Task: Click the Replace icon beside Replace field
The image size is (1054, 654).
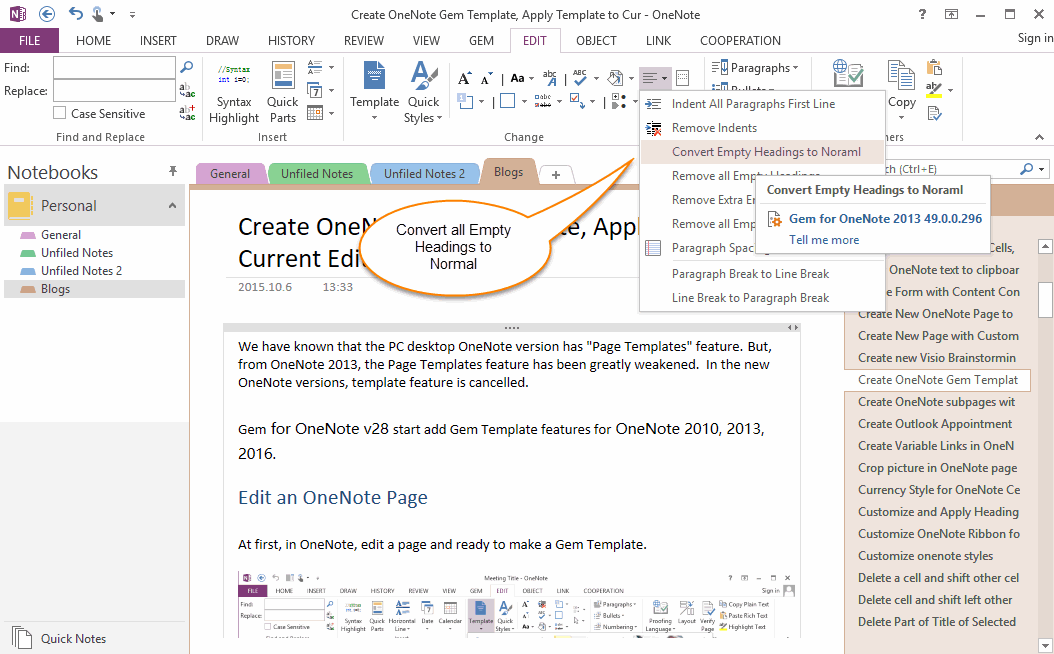Action: (x=187, y=90)
